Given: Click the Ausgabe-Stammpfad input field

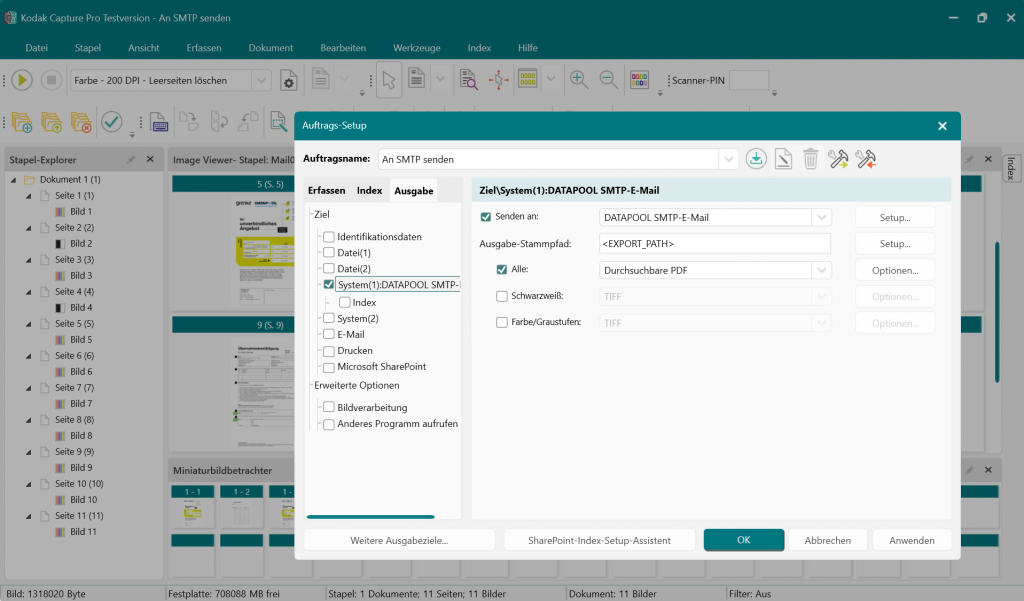Looking at the screenshot, I should tap(714, 244).
